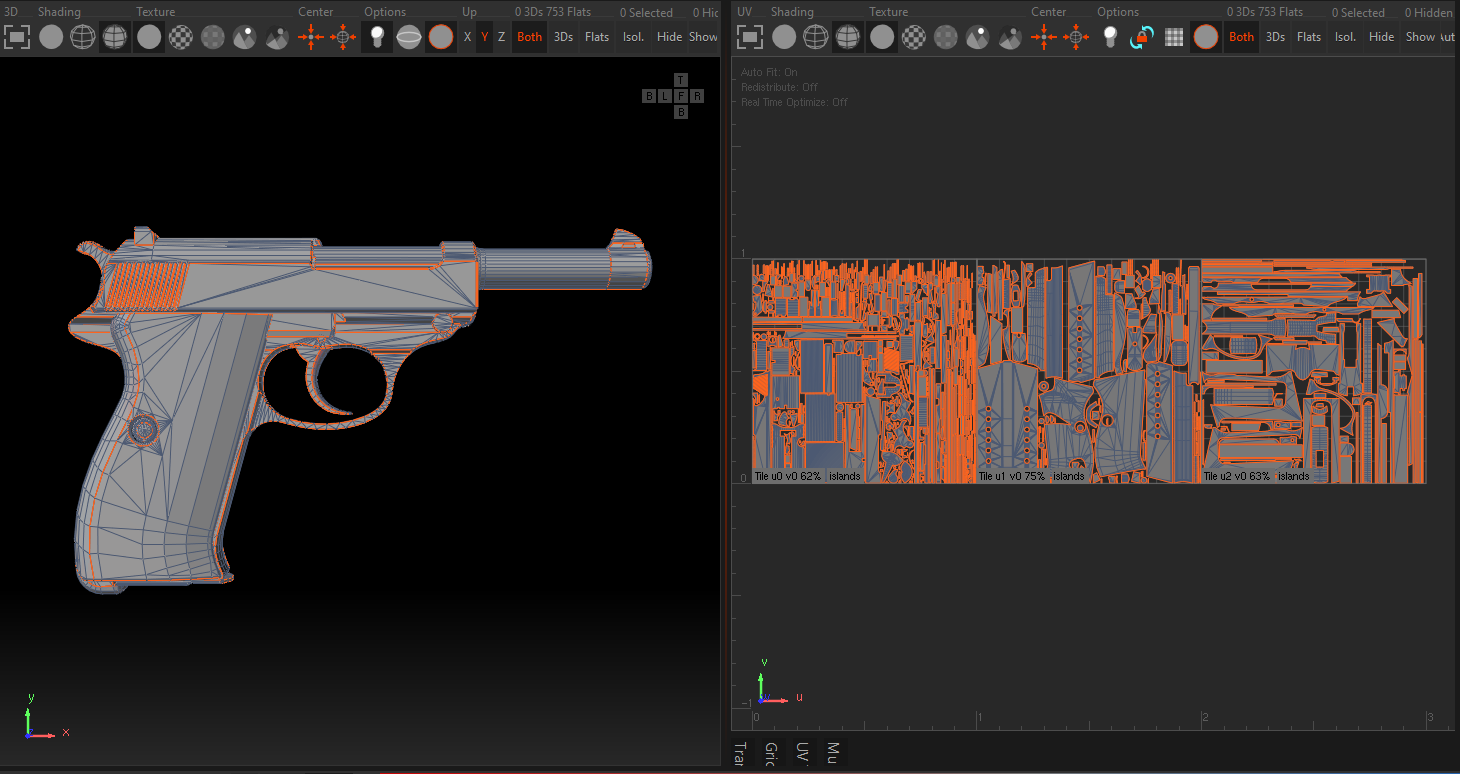
Task: Click the frame-all icon in 3D viewport
Action: click(x=17, y=37)
